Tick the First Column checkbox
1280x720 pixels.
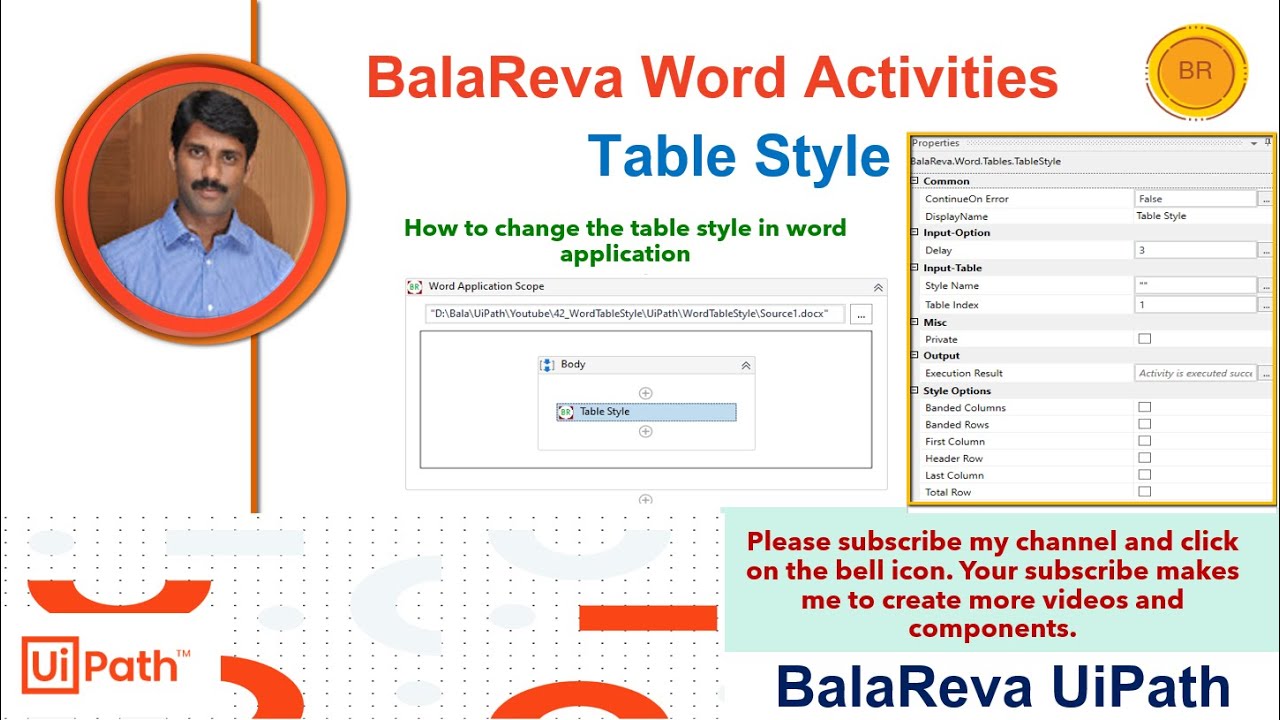tap(1145, 441)
